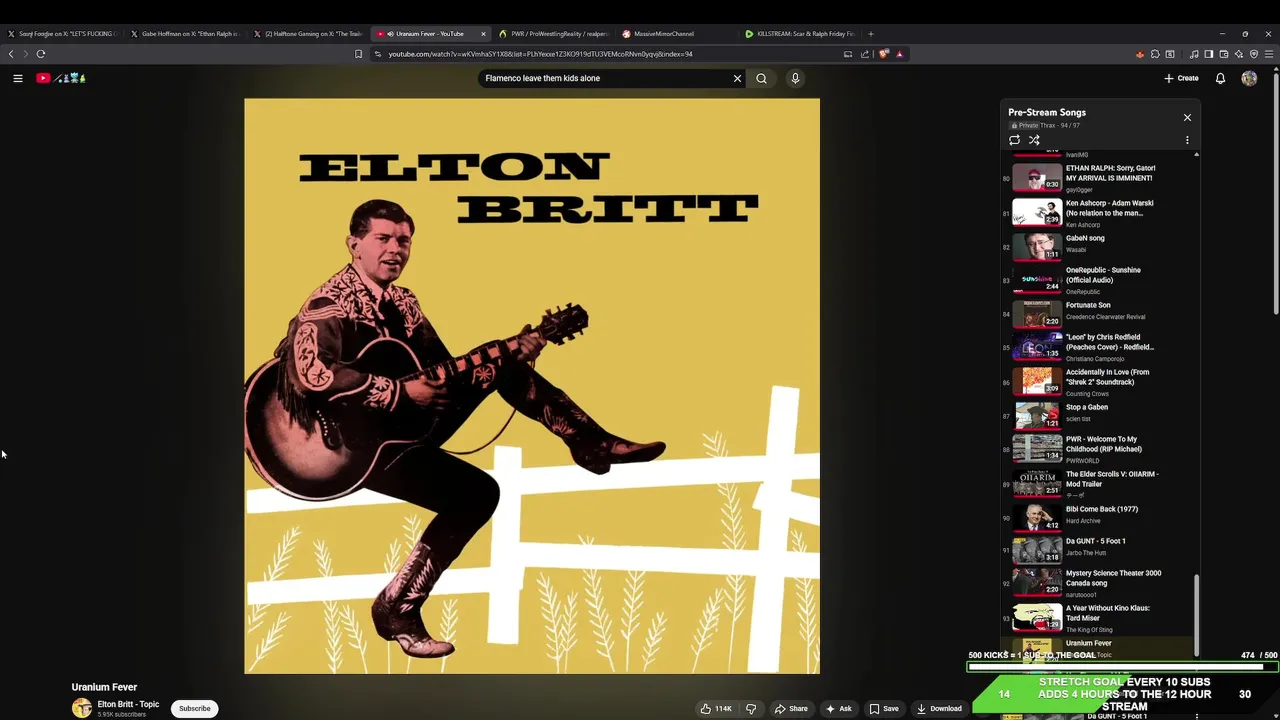The image size is (1280, 720).
Task: Toggle playlist shuffle
Action: (1034, 140)
